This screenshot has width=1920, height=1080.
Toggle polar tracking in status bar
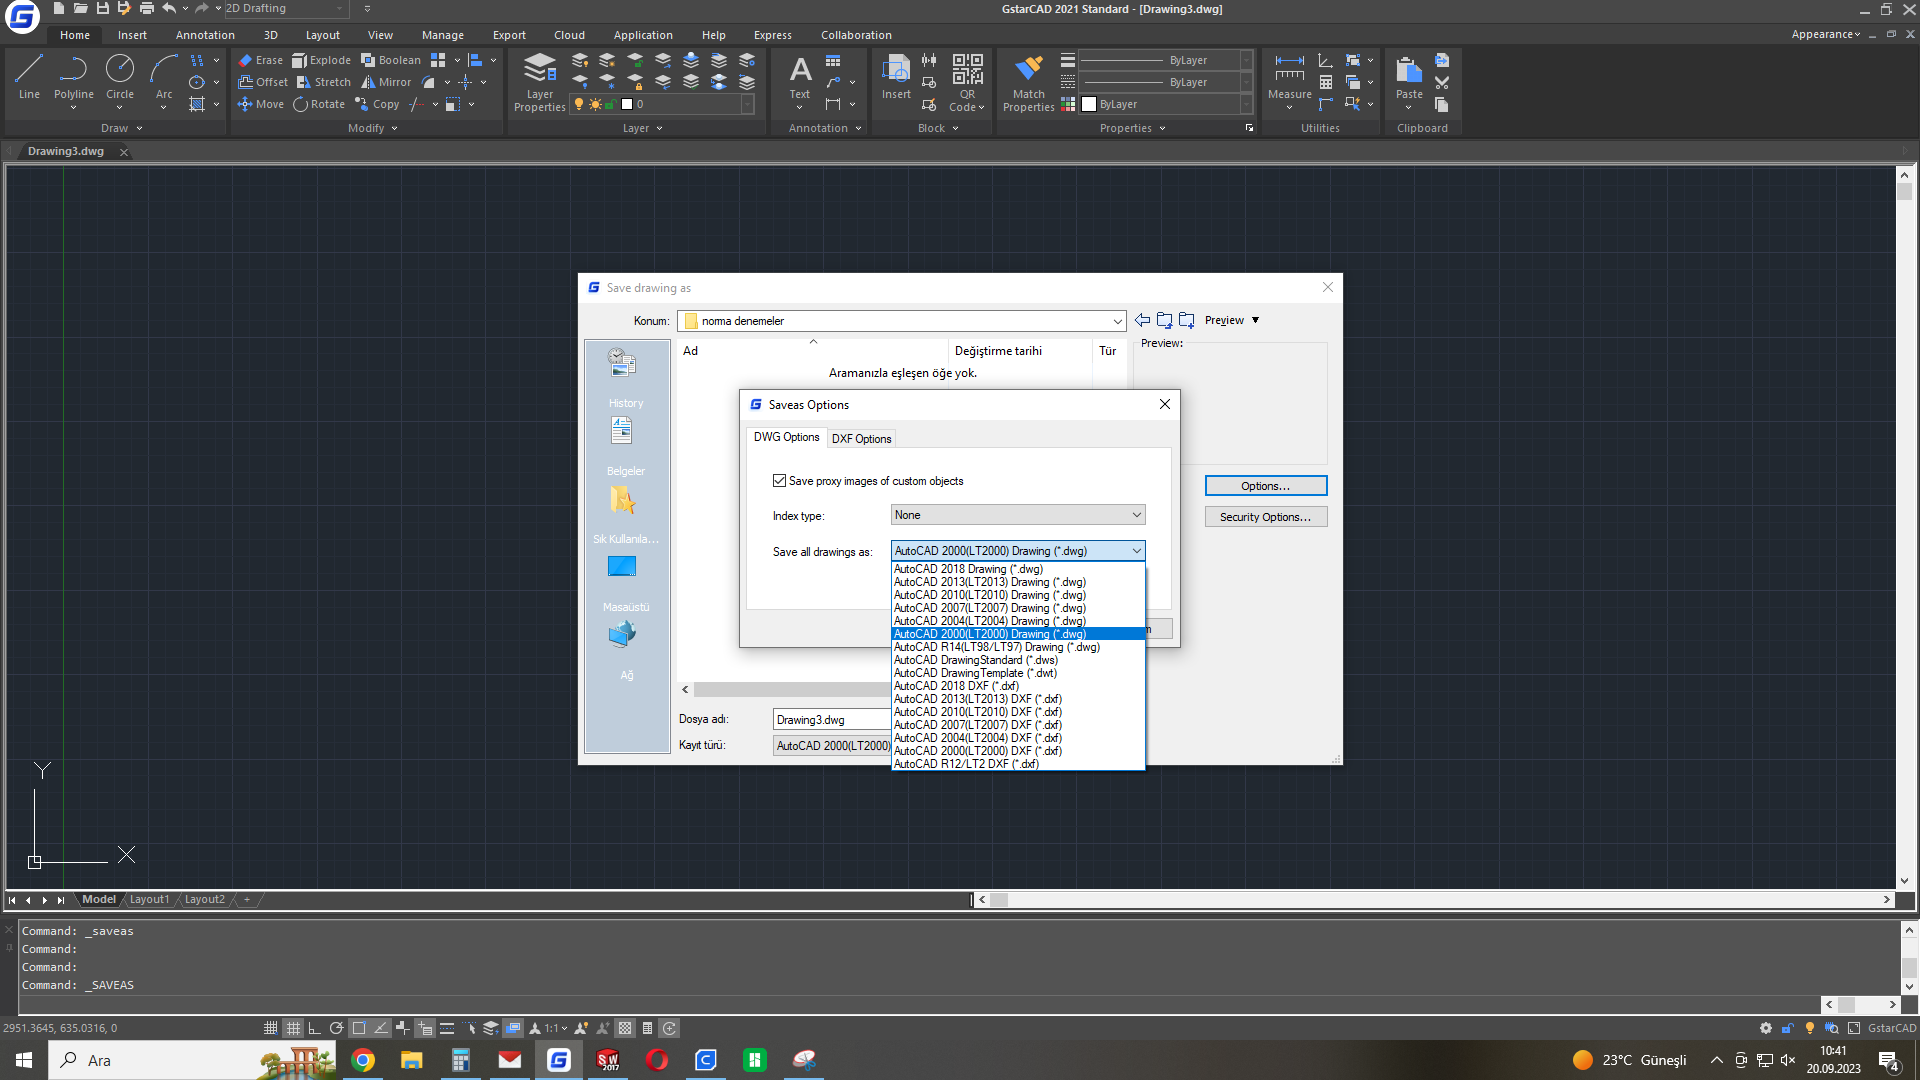[x=337, y=1028]
